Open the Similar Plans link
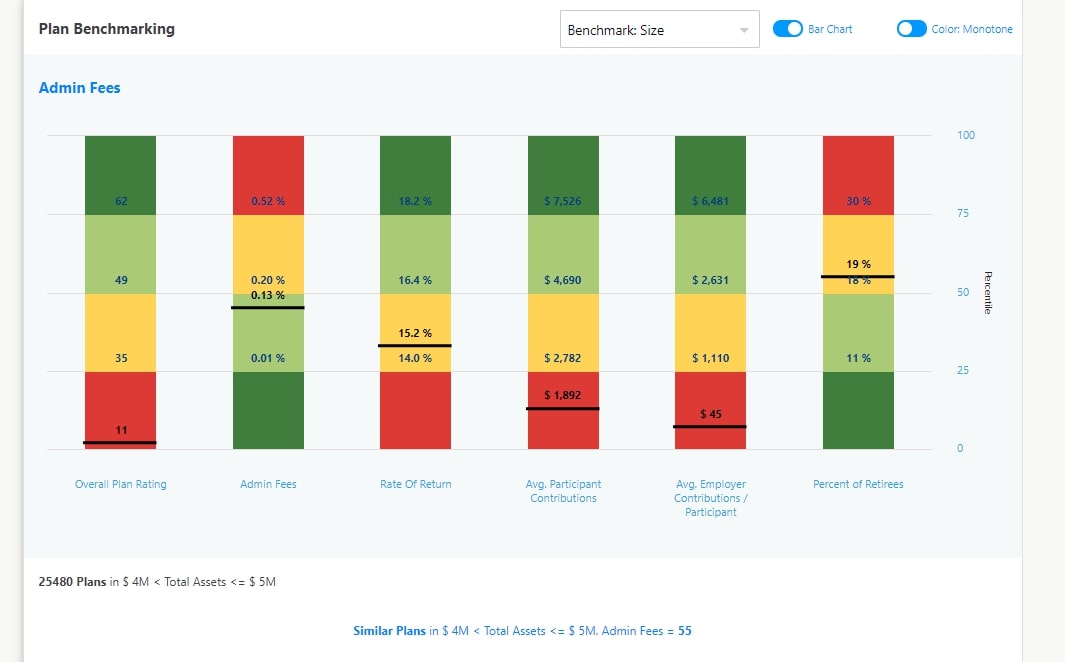The image size is (1065, 662). 390,631
